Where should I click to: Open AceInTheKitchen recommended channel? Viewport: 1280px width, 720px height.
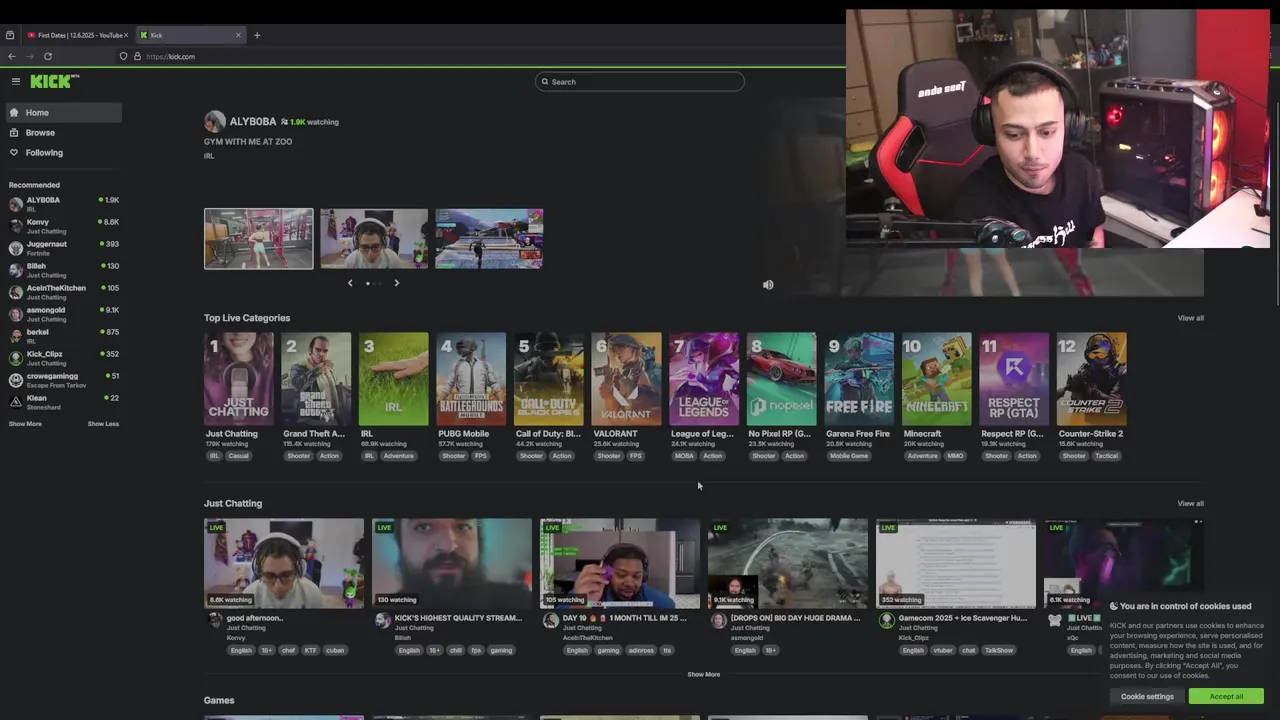(x=62, y=292)
